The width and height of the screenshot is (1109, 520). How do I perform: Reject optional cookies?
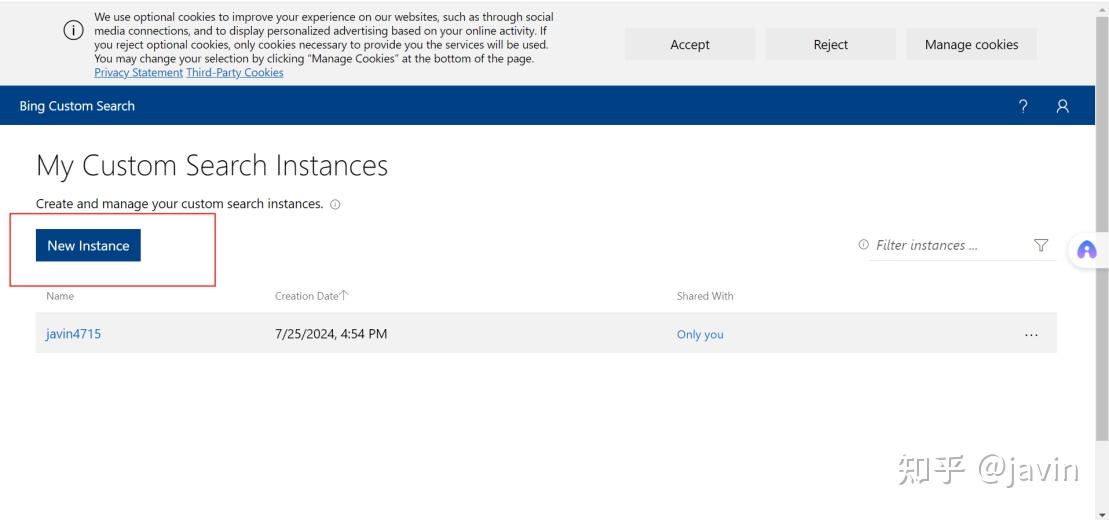[x=830, y=44]
